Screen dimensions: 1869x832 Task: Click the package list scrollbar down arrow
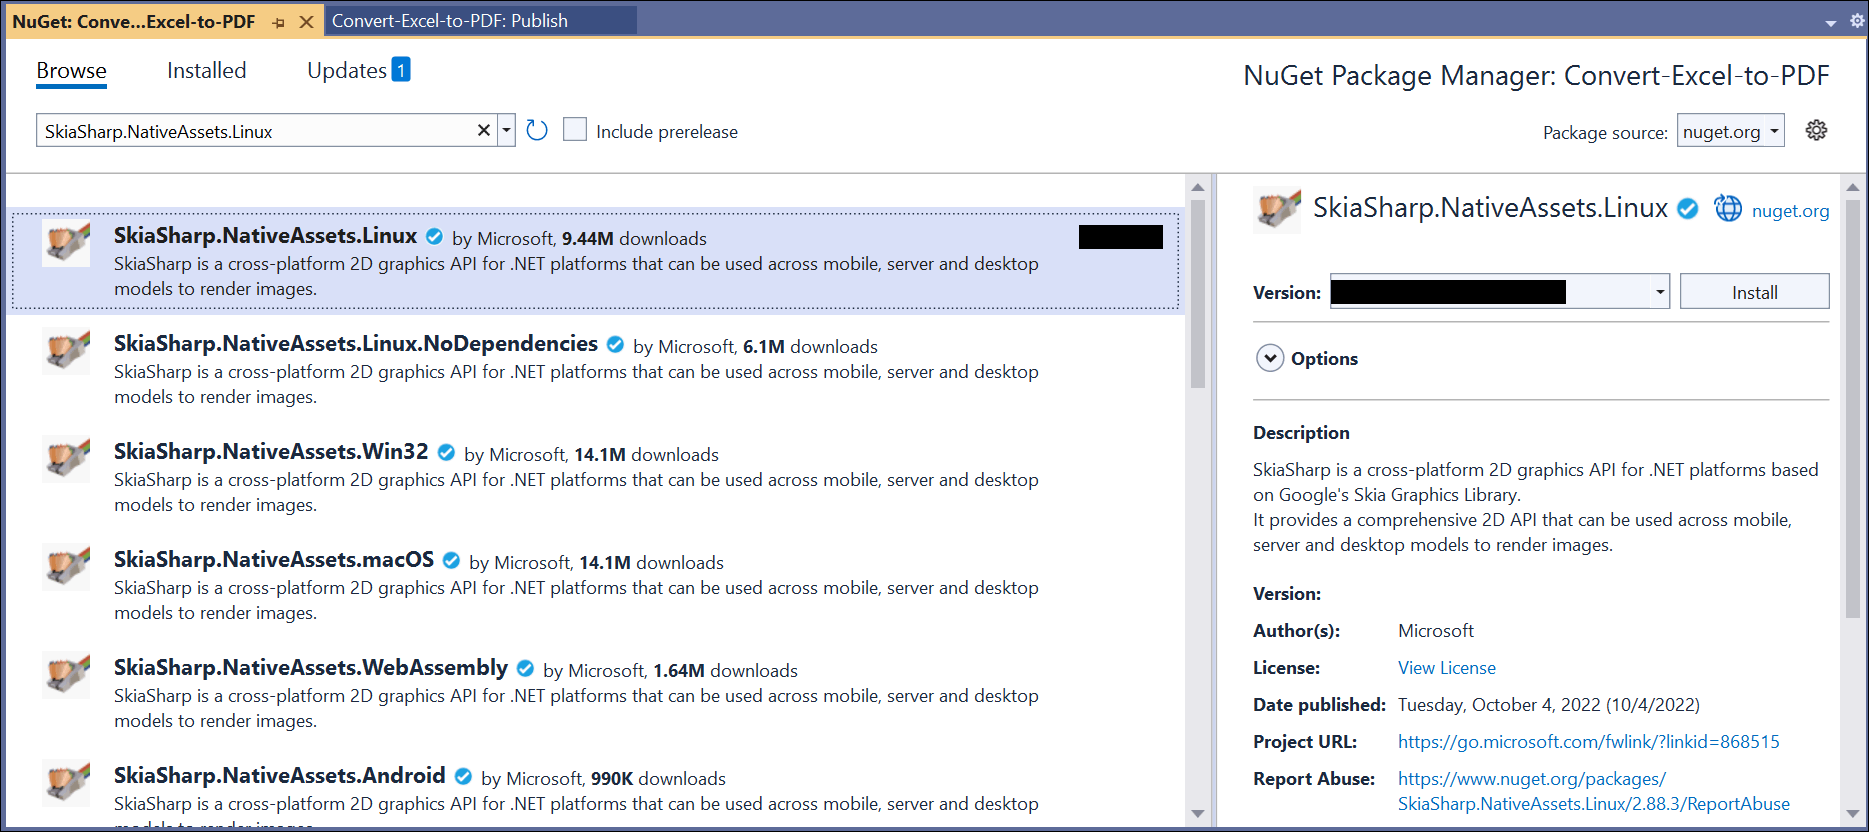point(1198,814)
